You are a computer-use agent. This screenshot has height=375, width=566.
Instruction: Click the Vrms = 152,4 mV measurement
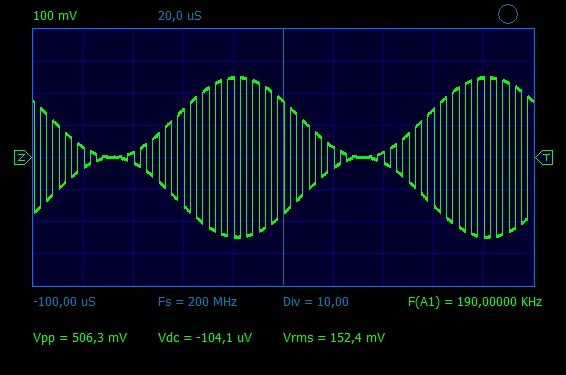click(334, 338)
